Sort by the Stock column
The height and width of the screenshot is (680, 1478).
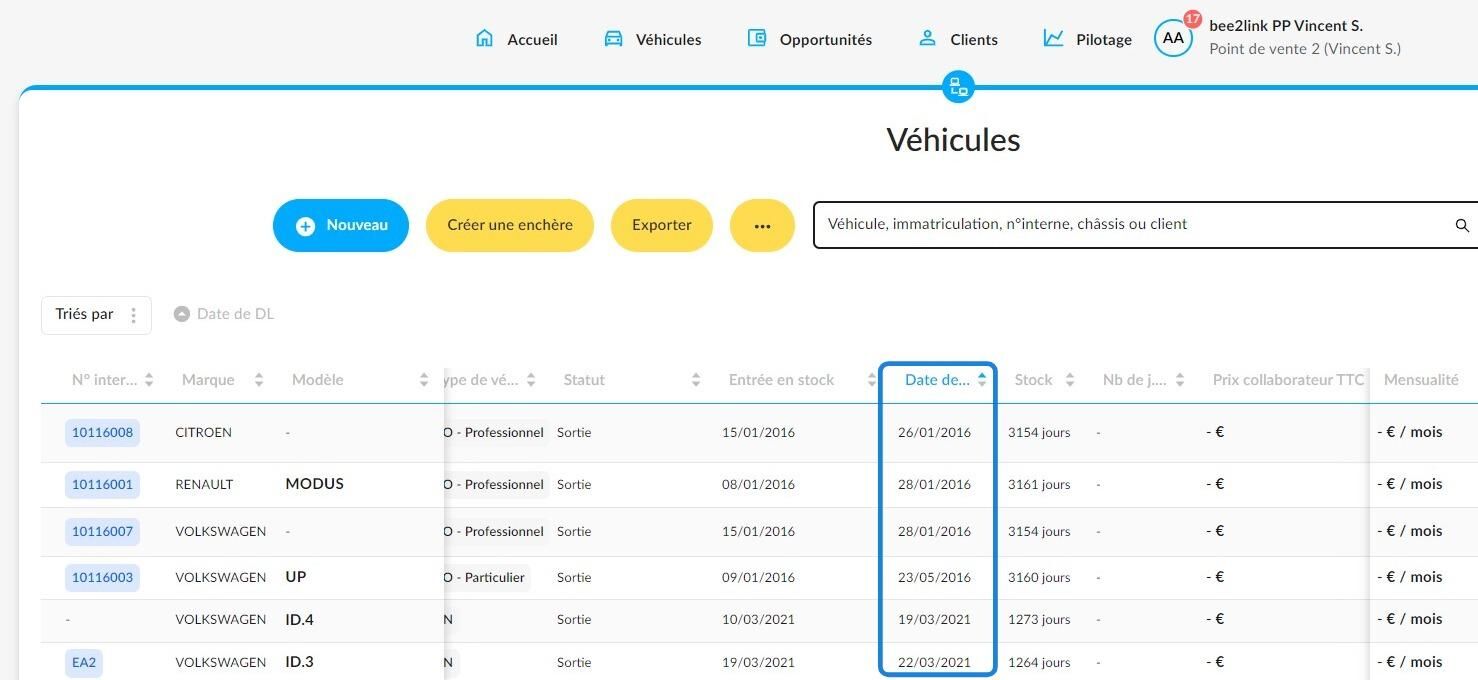click(1044, 380)
